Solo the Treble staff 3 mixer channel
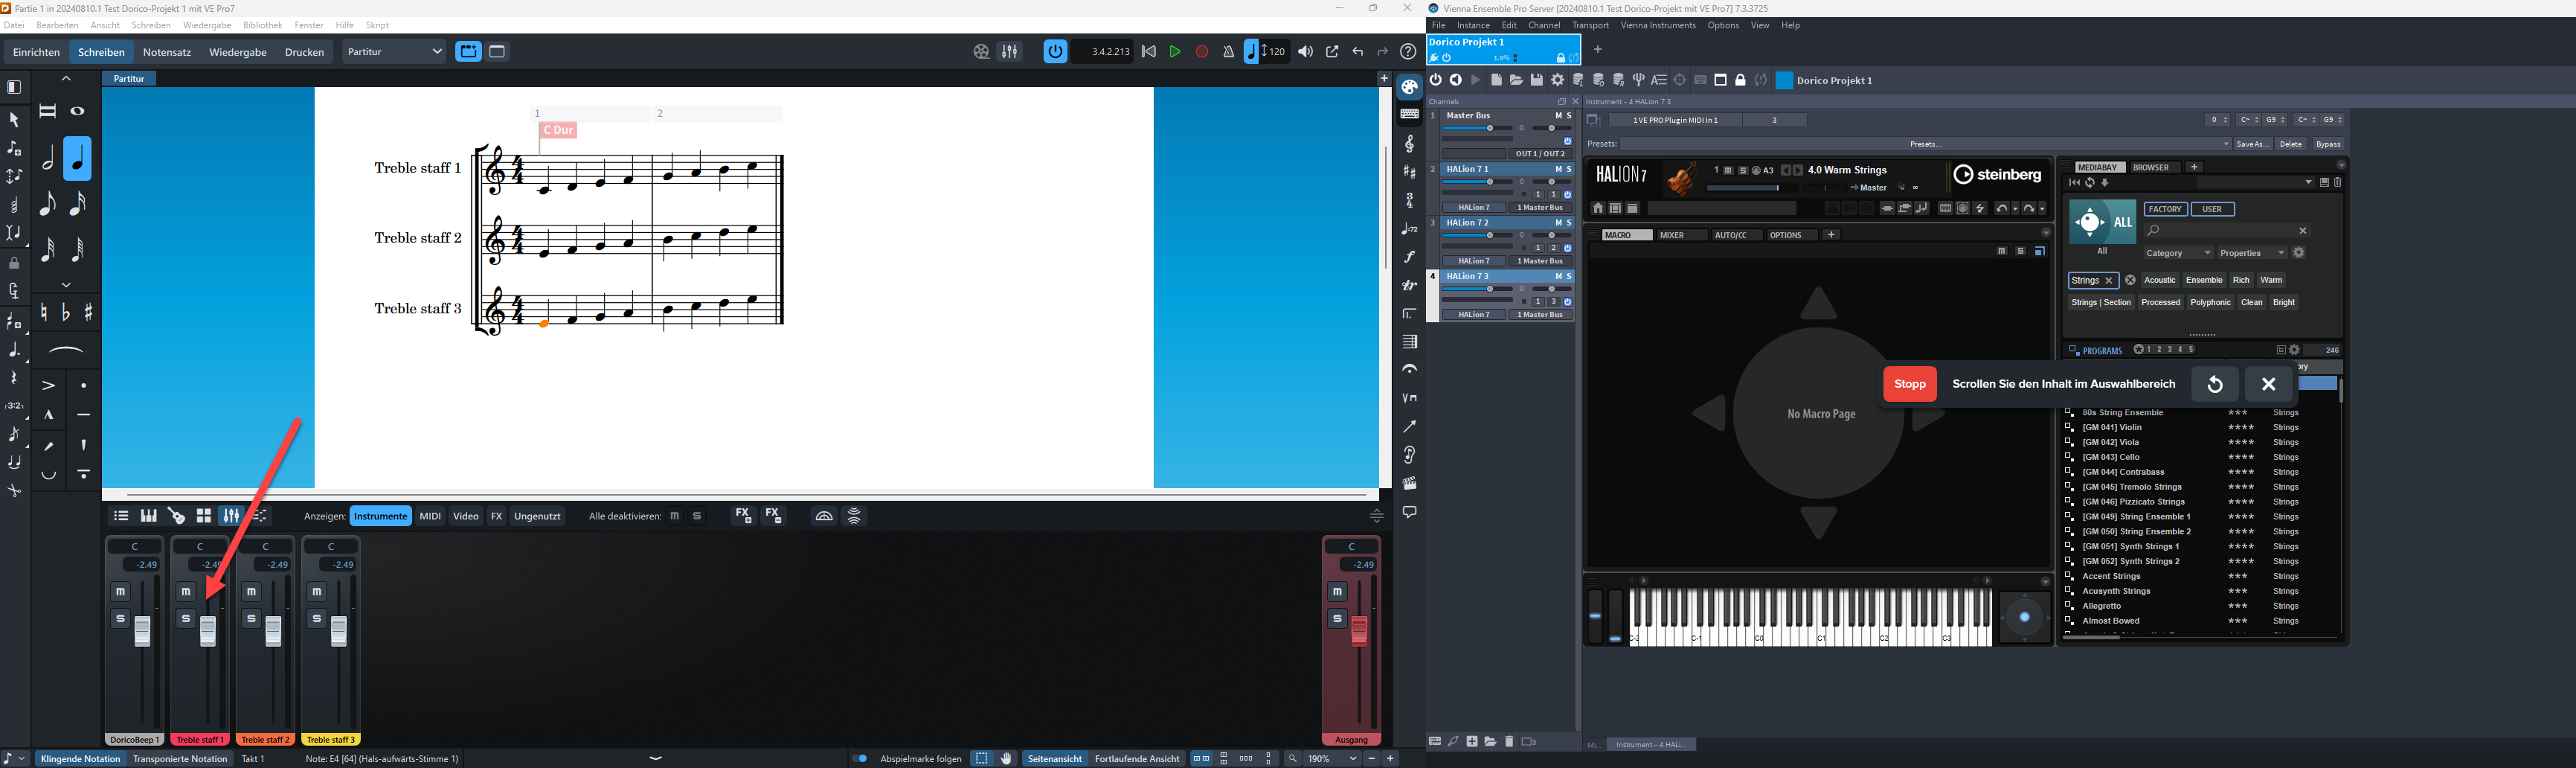This screenshot has height=768, width=2576. click(x=317, y=619)
